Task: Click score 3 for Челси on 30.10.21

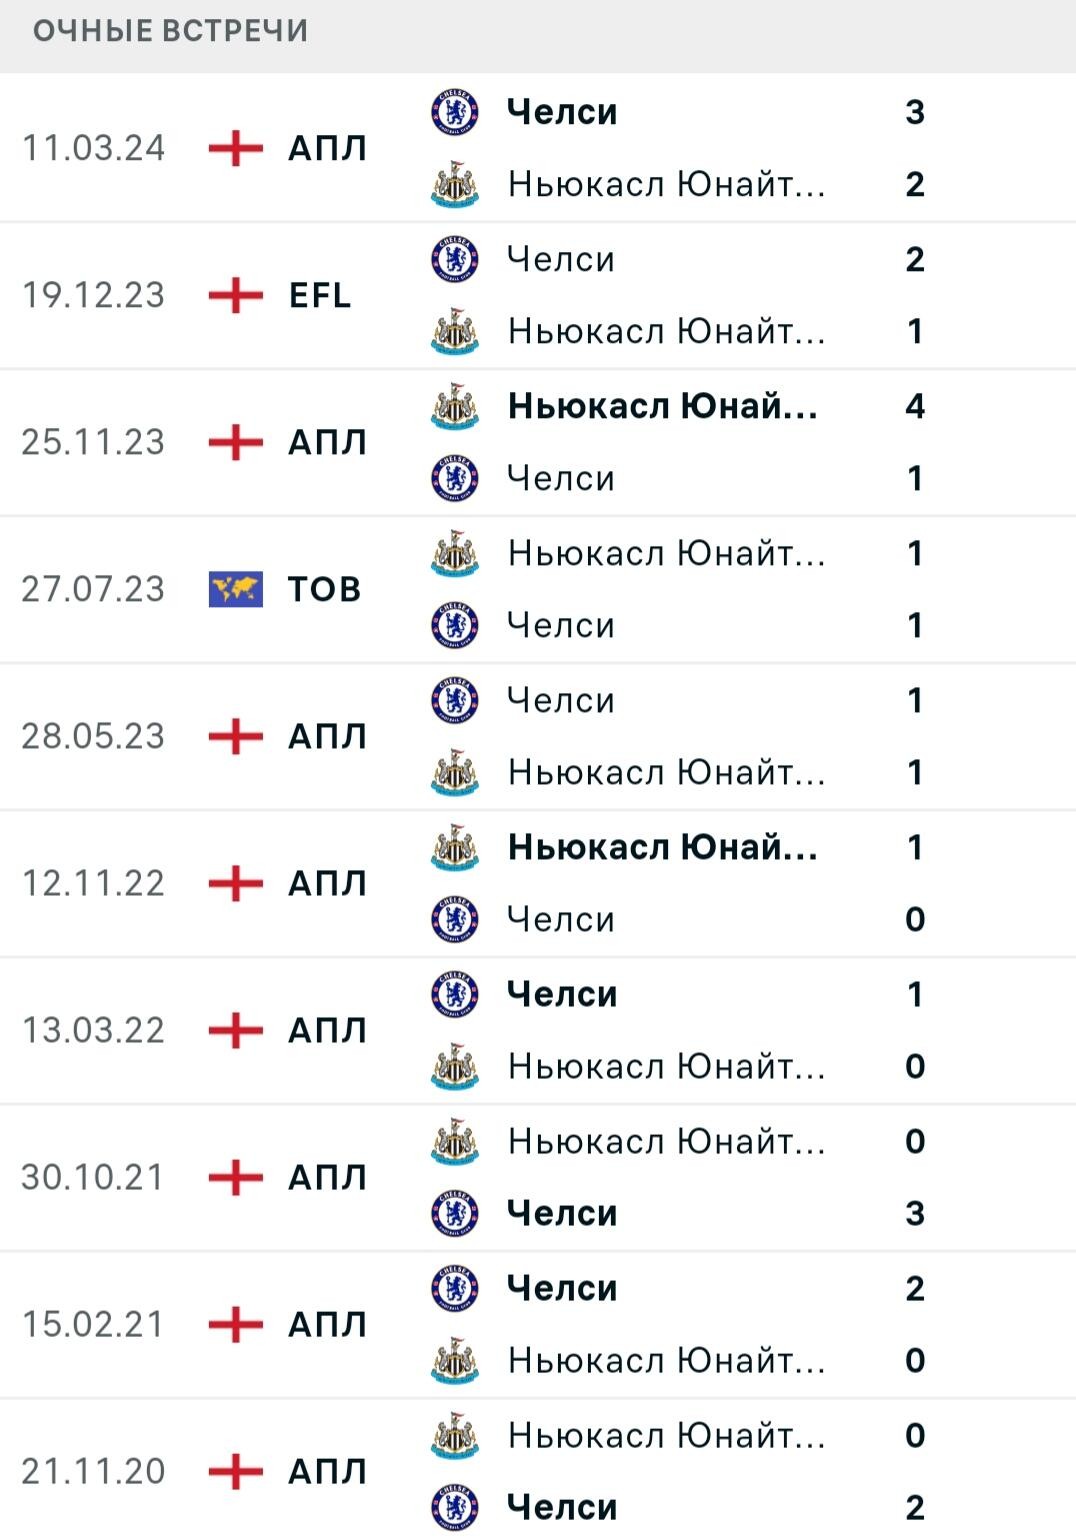Action: 915,1214
